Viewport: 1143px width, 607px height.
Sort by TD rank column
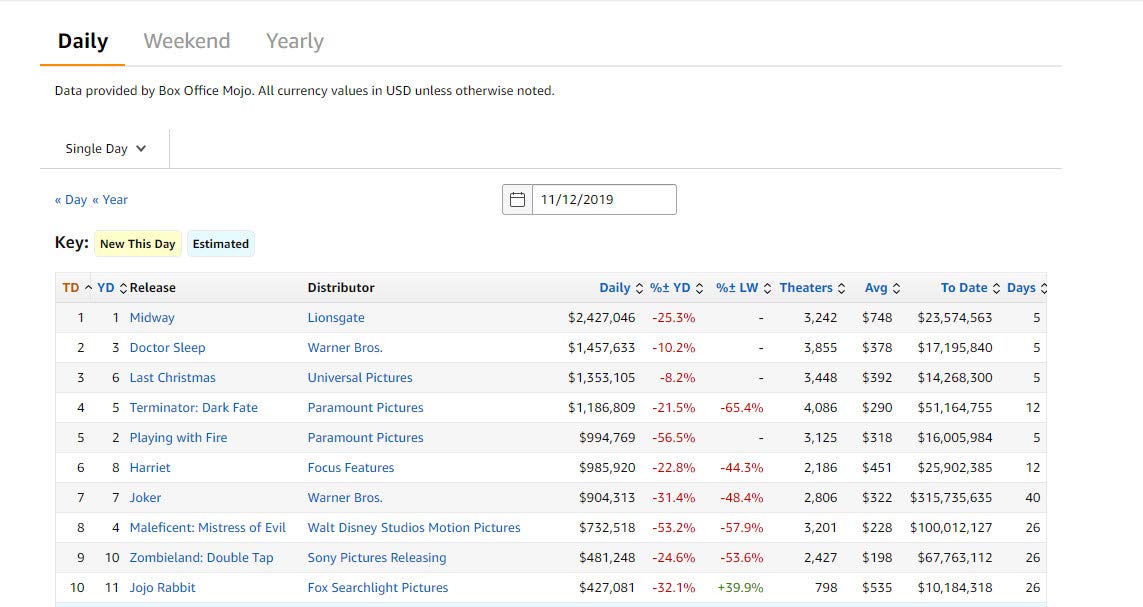tap(71, 288)
